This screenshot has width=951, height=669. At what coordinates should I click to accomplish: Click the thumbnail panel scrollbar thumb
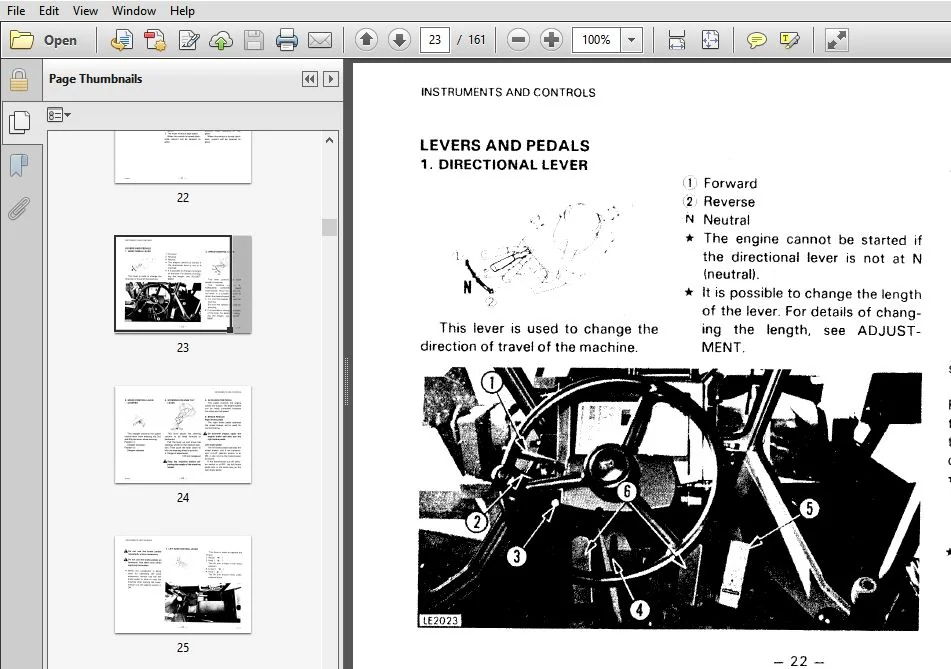(x=329, y=227)
